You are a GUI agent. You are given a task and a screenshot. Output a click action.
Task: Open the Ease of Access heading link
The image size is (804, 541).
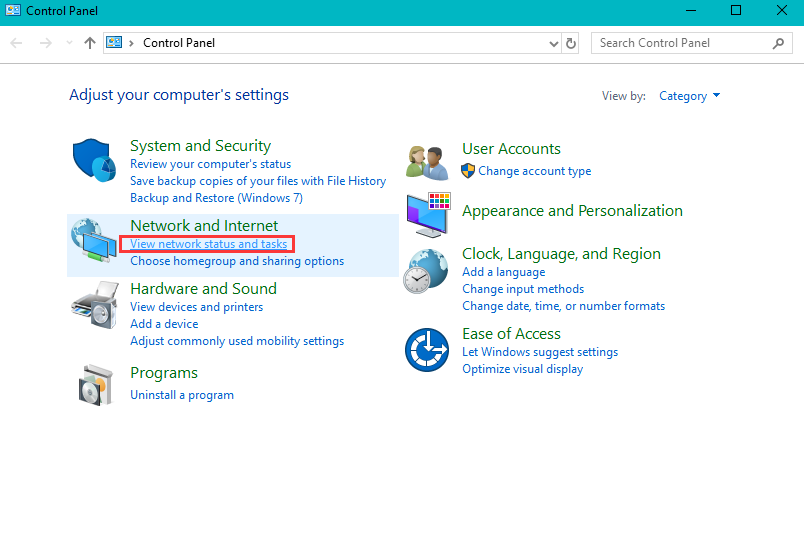click(x=511, y=334)
